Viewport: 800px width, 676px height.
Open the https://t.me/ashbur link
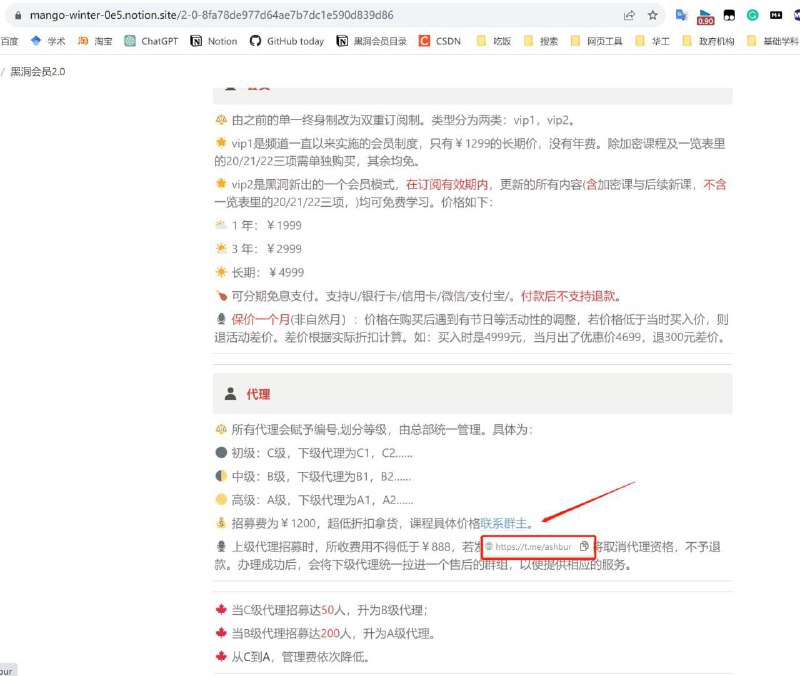tap(532, 547)
